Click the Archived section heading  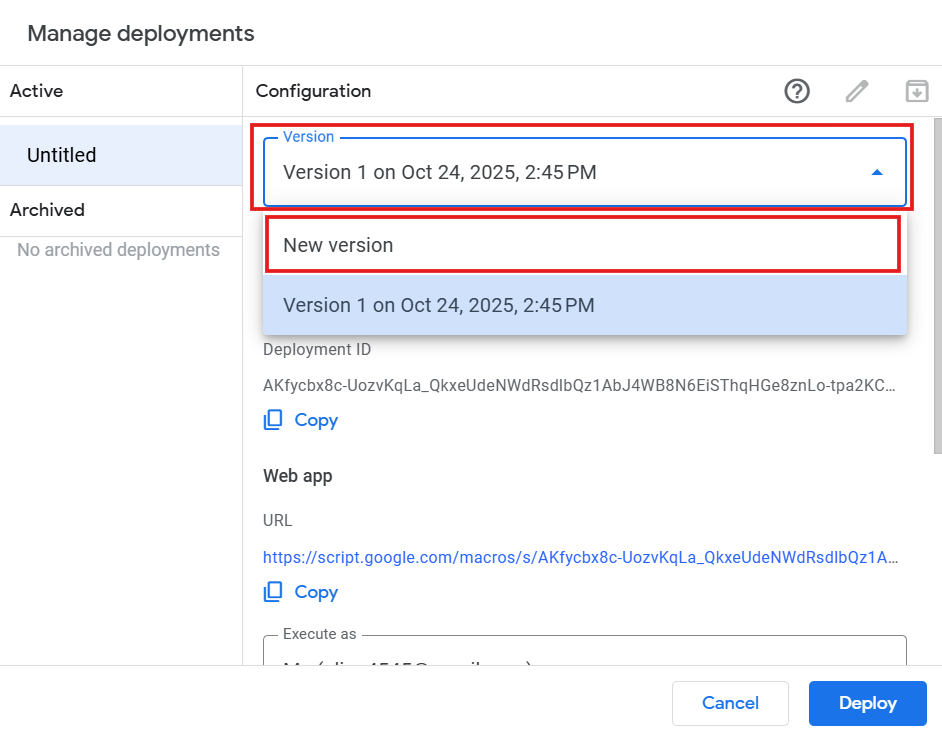47,210
